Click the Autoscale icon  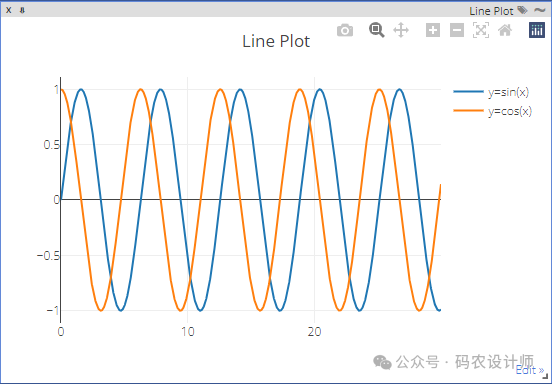[x=481, y=30]
